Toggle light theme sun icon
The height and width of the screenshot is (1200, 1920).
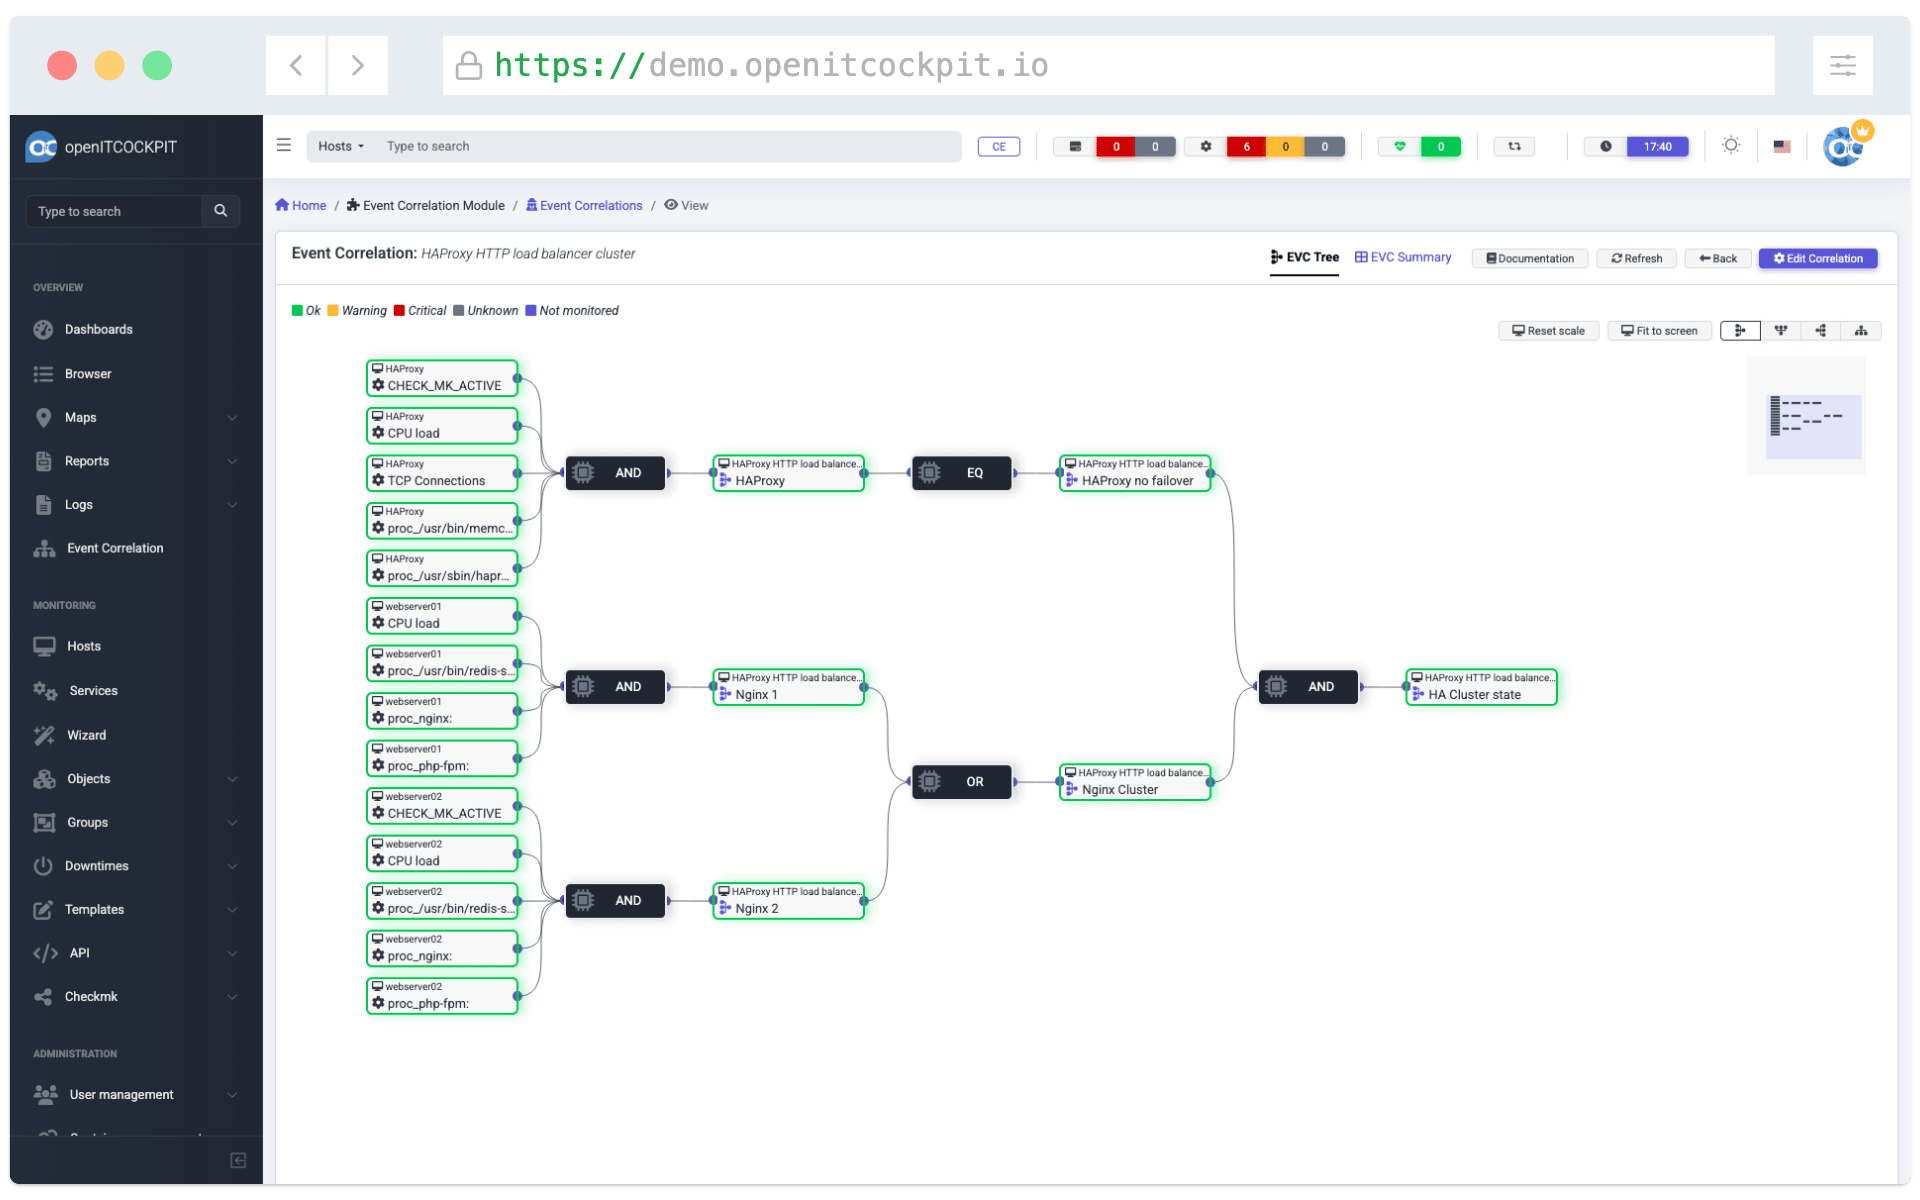1731,146
